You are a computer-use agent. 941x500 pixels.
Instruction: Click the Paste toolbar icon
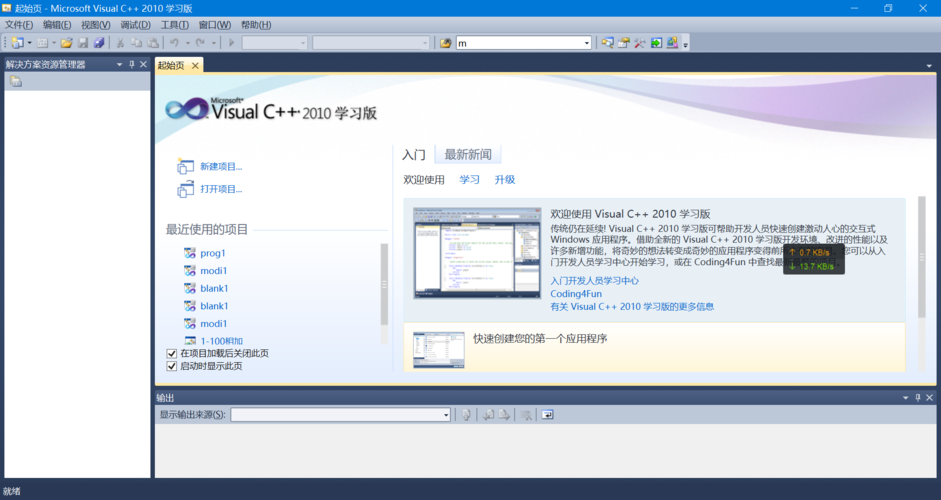coord(153,43)
